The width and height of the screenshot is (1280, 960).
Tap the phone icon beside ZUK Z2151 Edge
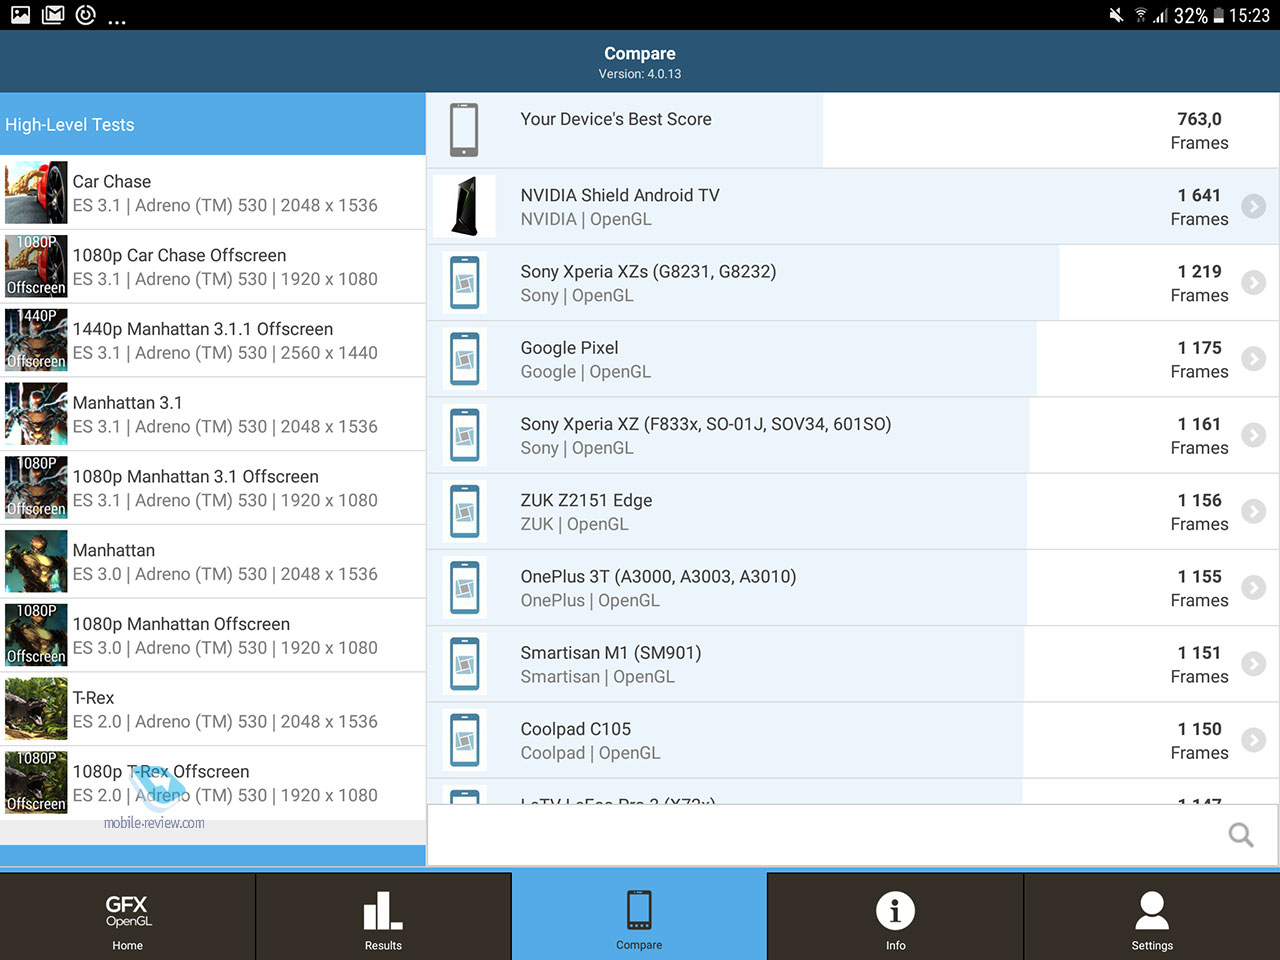pyautogui.click(x=465, y=511)
